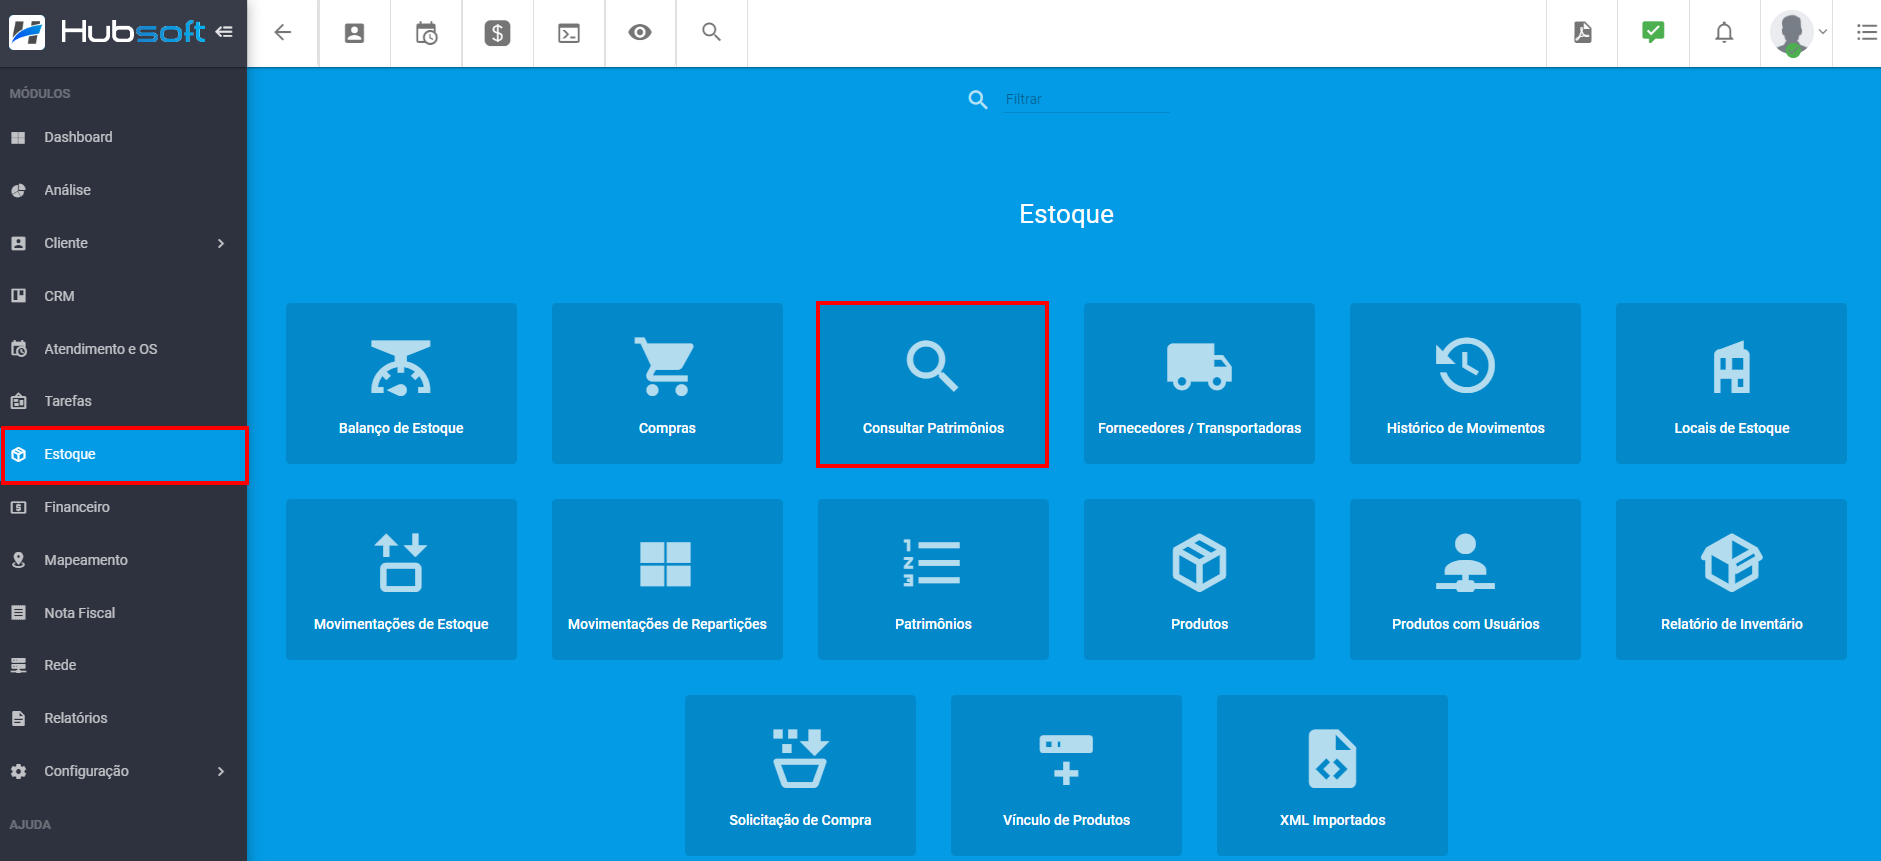Open Relatórios in the sidebar
The width and height of the screenshot is (1881, 861).
coord(123,718)
